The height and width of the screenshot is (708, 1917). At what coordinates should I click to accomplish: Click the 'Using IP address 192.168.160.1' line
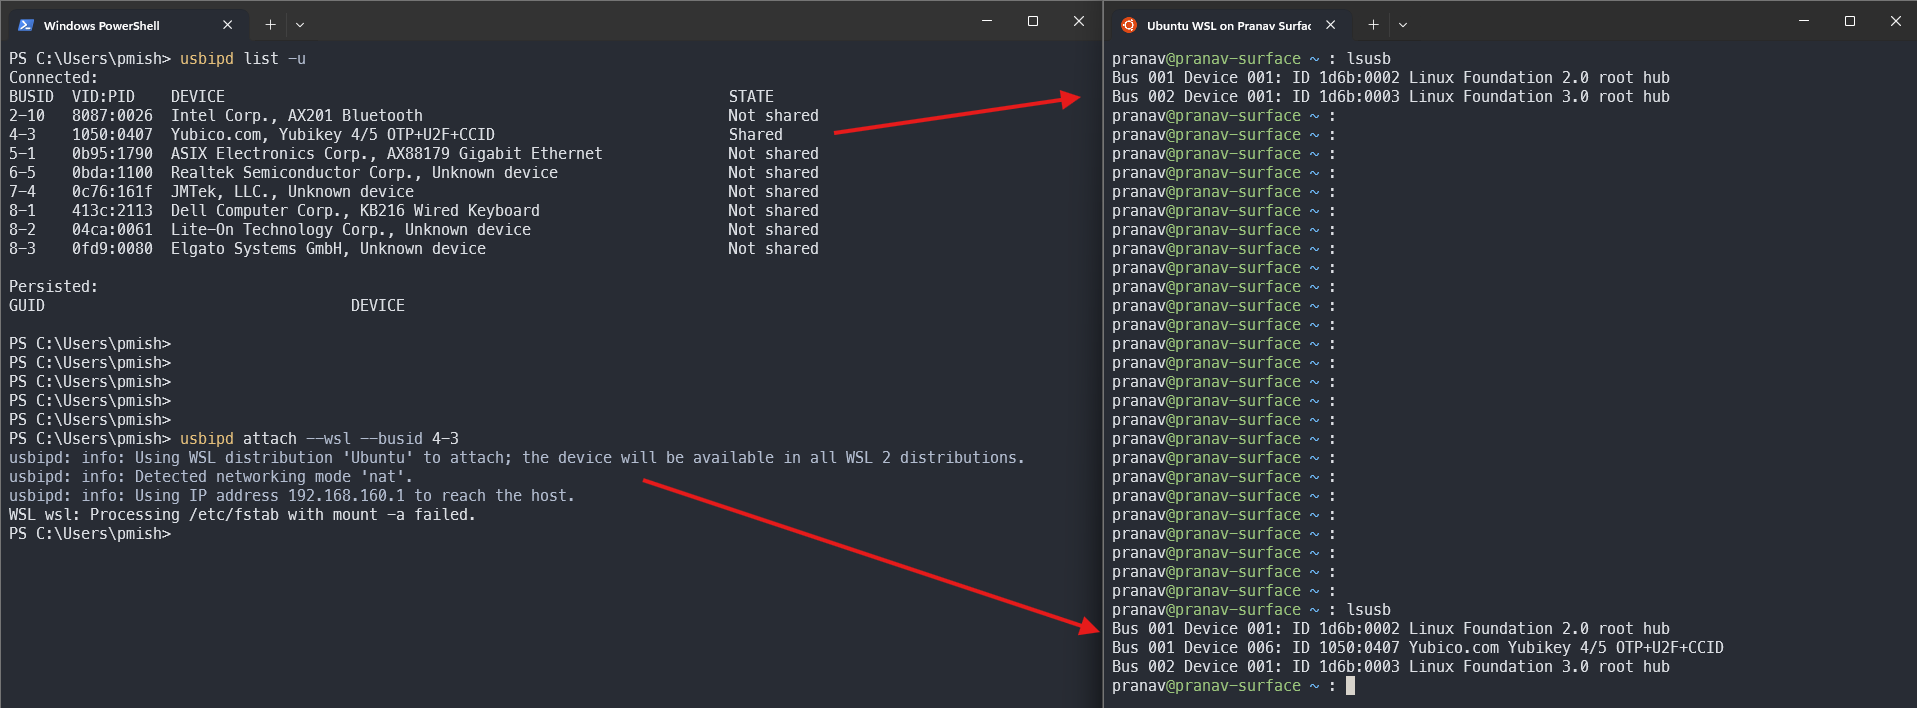pyautogui.click(x=292, y=496)
